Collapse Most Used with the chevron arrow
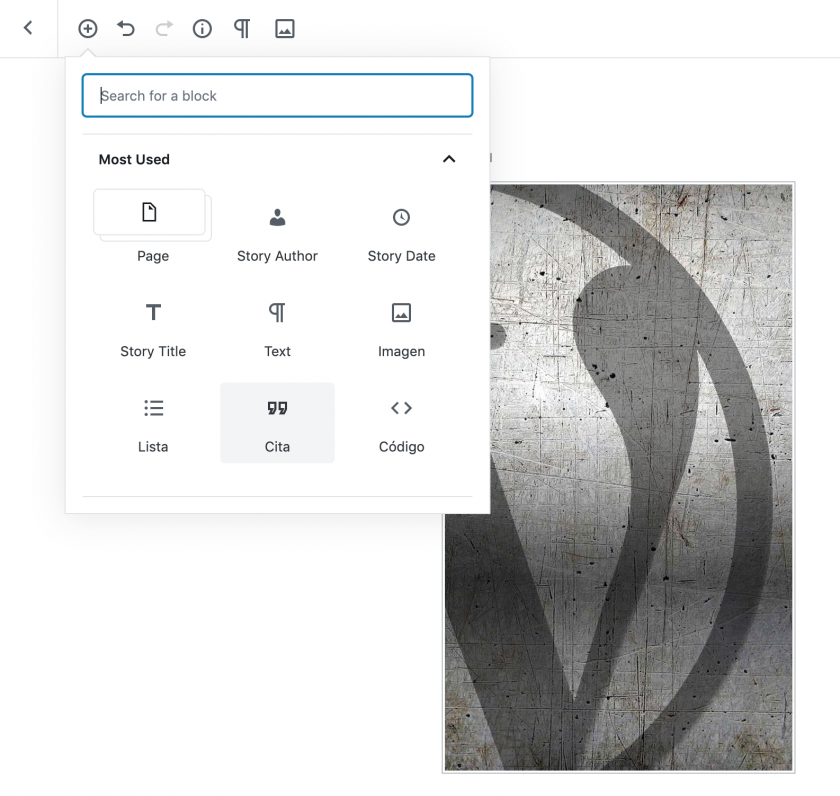Image resolution: width=840 pixels, height=796 pixels. [x=449, y=159]
